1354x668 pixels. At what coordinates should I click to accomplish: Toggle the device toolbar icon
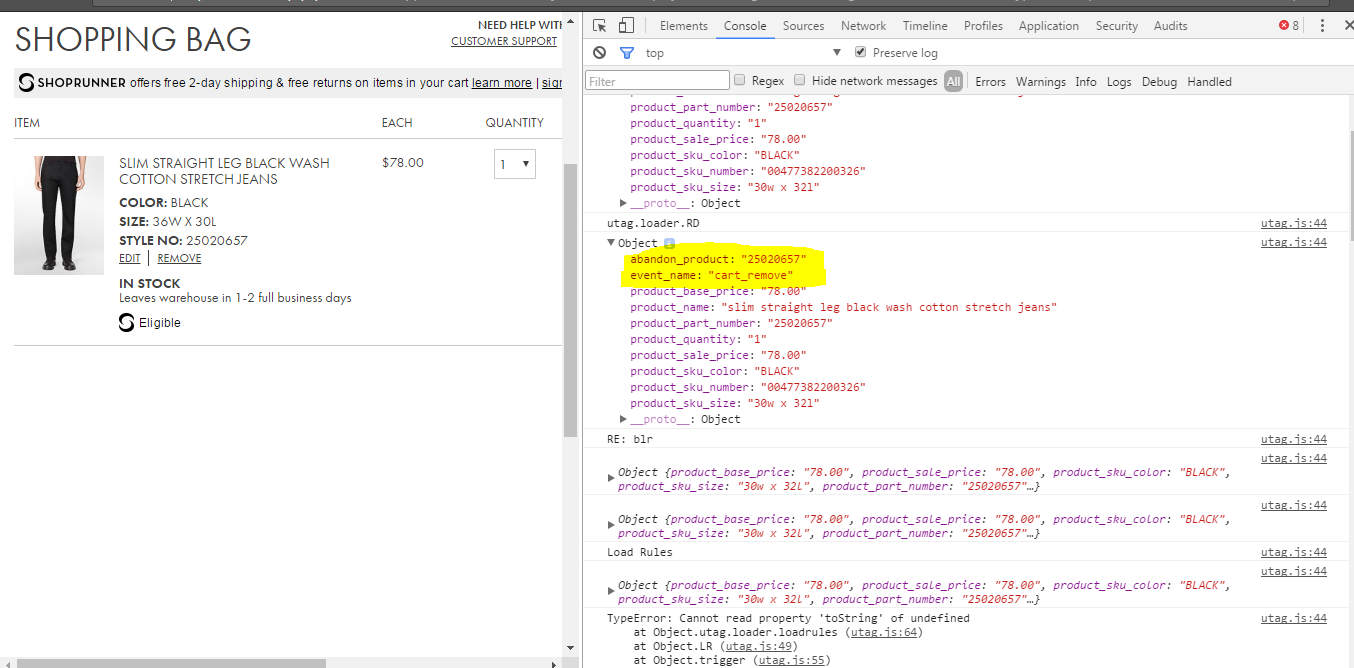point(626,25)
